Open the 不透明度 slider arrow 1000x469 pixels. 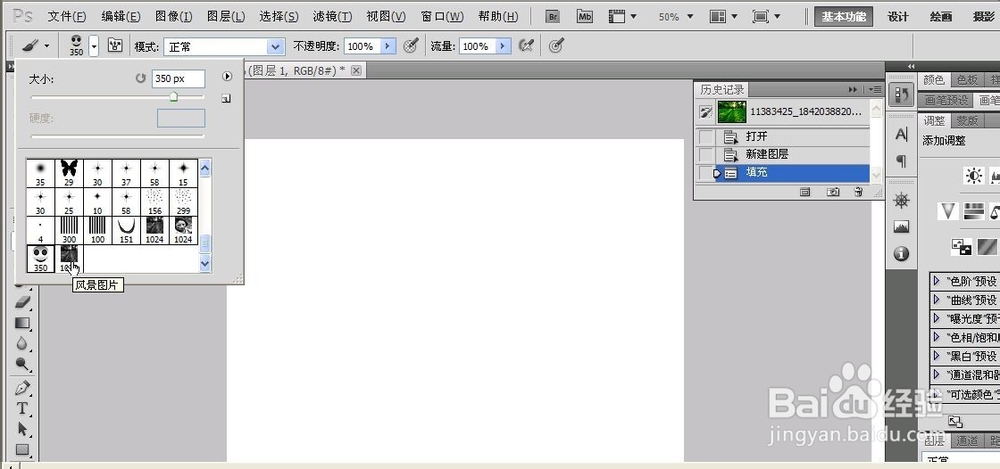[x=388, y=47]
